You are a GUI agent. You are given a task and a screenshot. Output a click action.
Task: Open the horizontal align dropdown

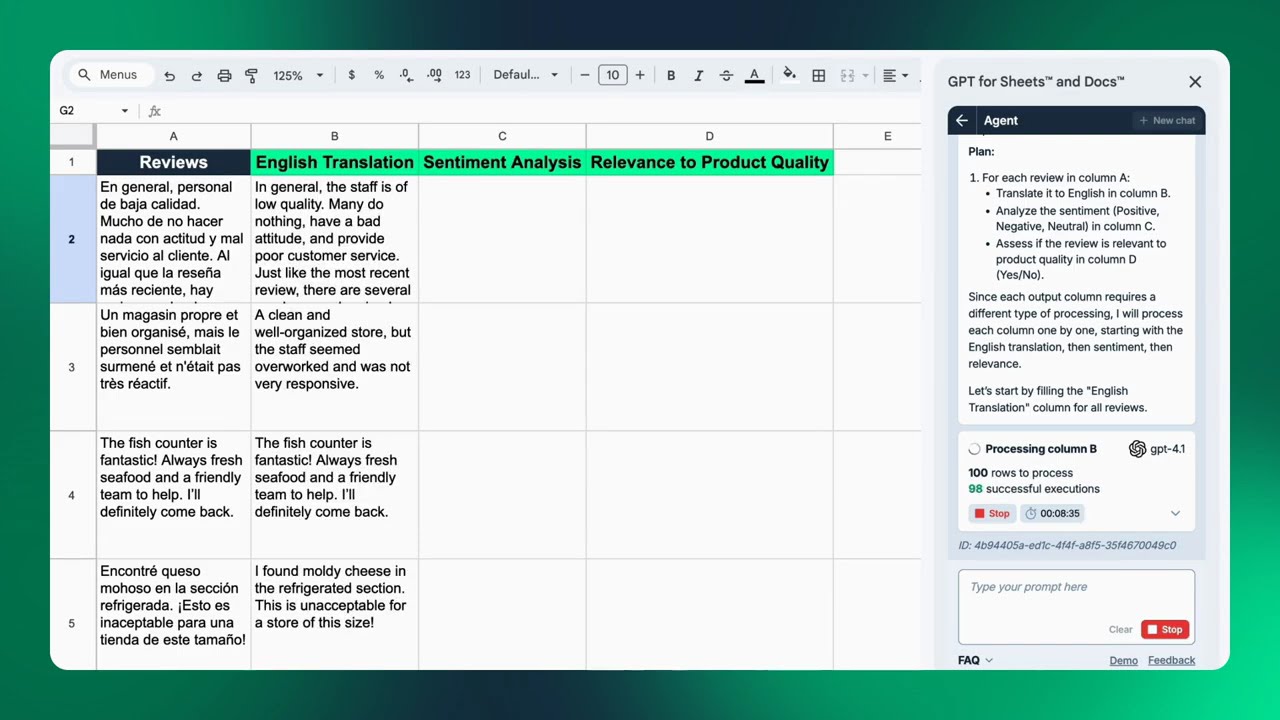click(895, 75)
